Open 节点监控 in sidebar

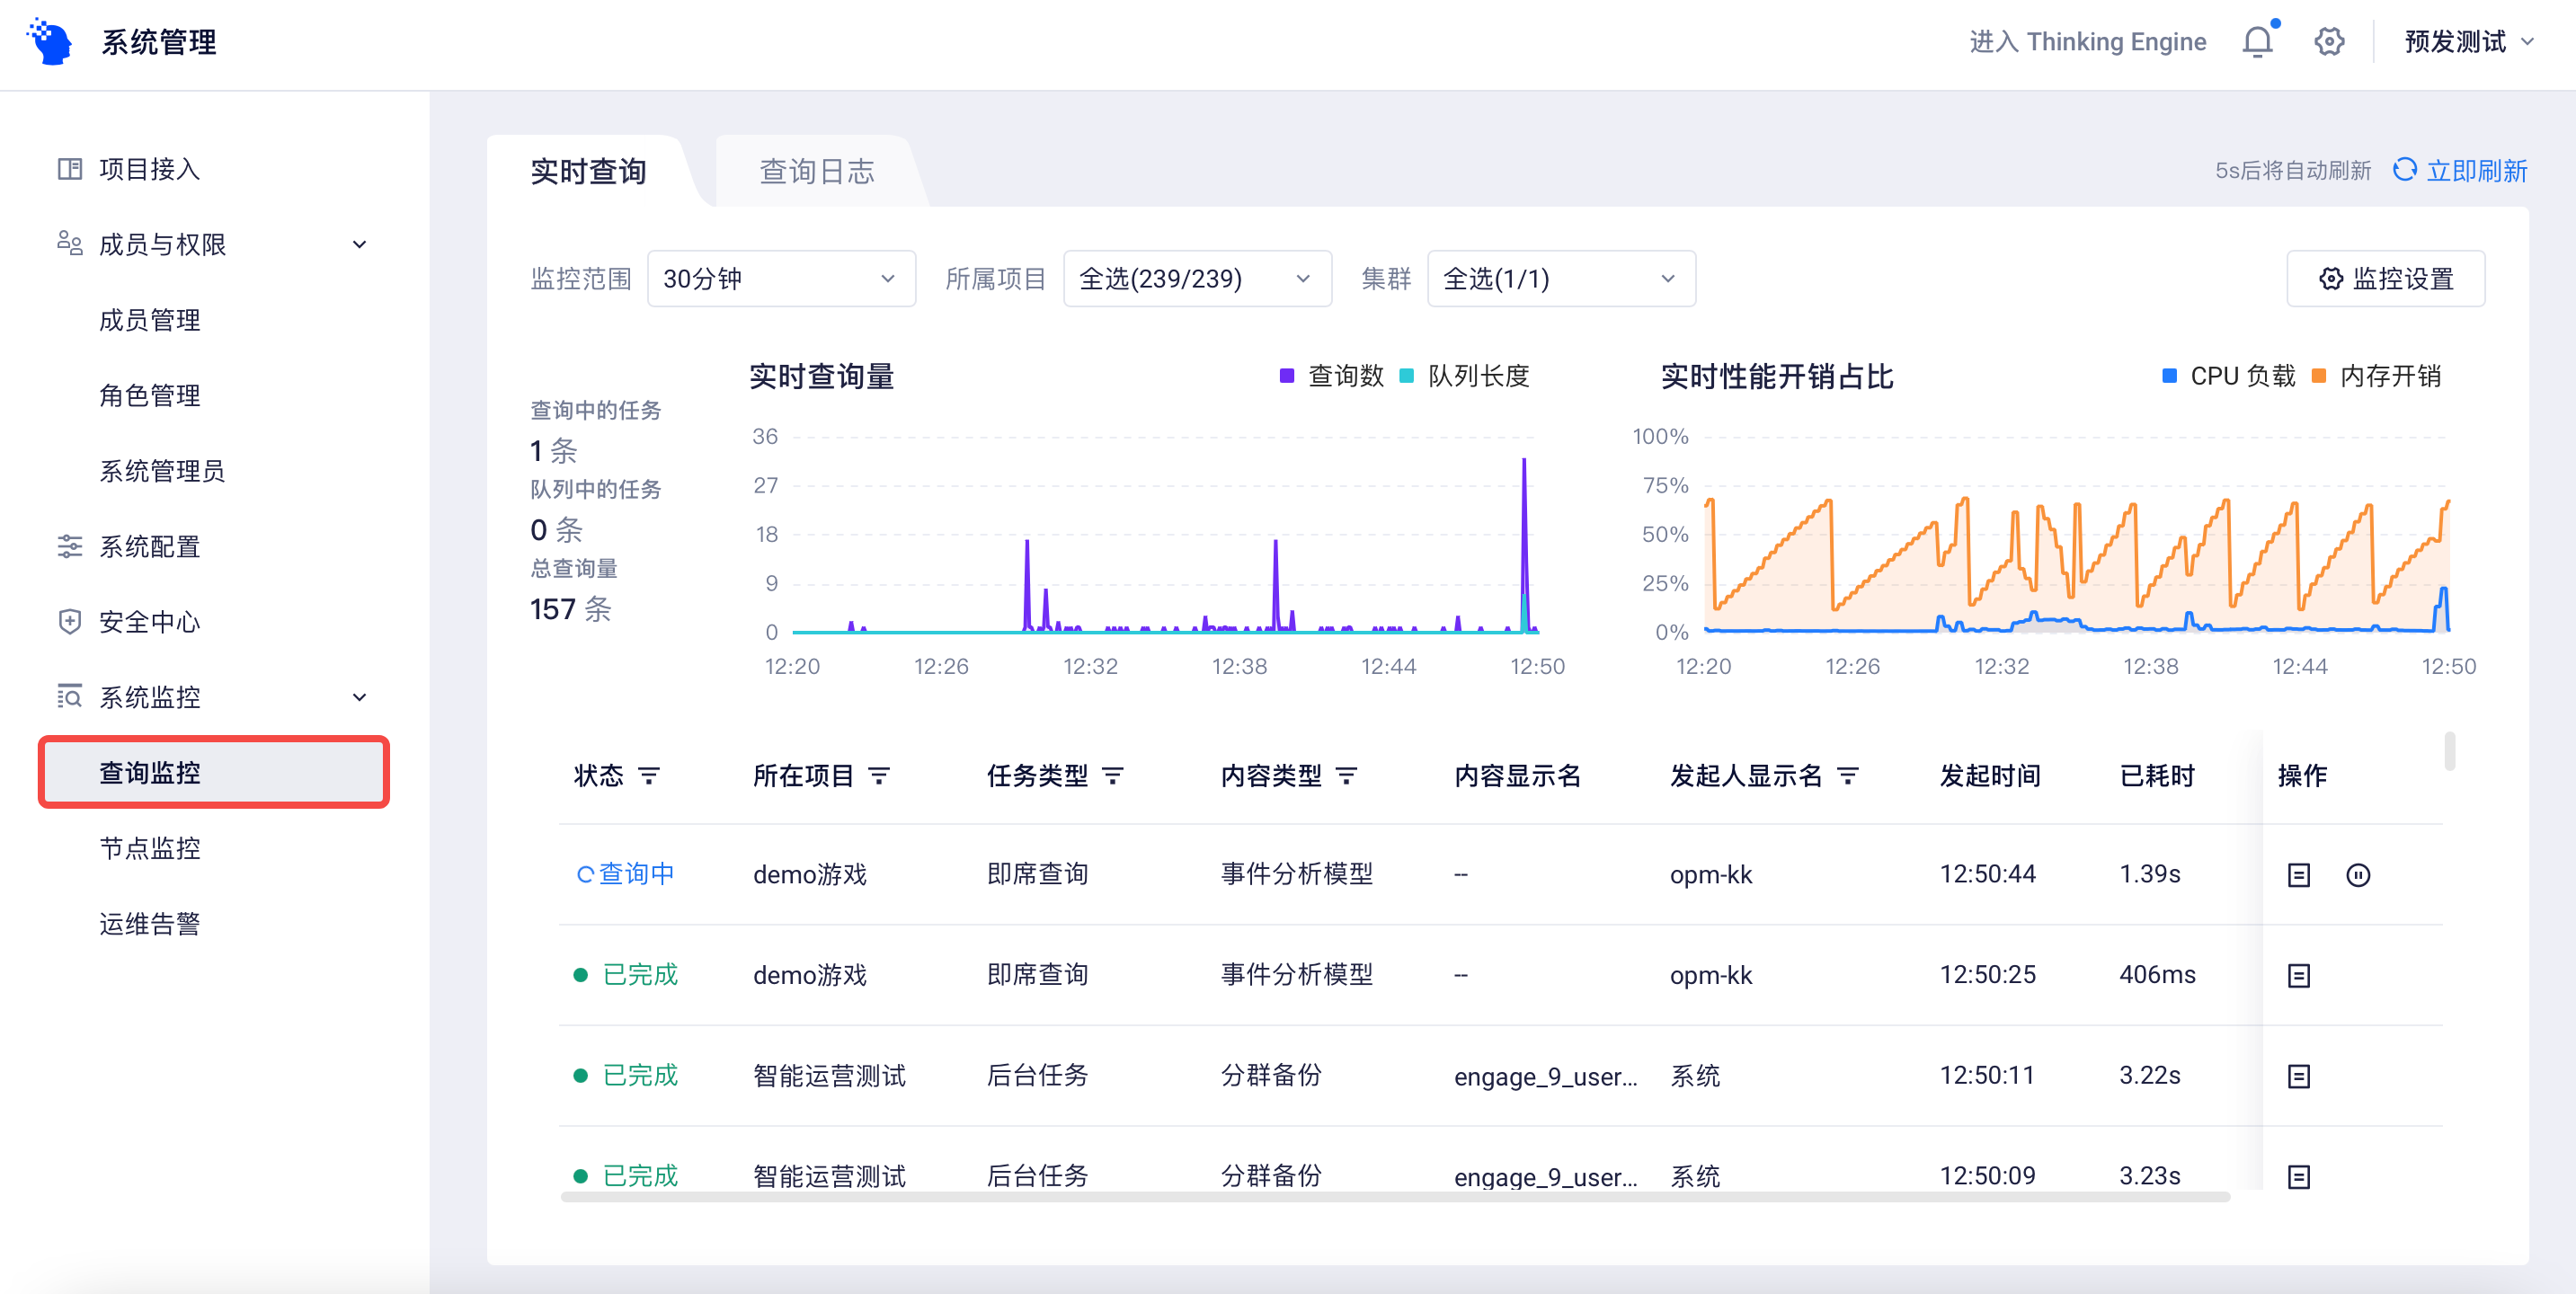pyautogui.click(x=150, y=848)
